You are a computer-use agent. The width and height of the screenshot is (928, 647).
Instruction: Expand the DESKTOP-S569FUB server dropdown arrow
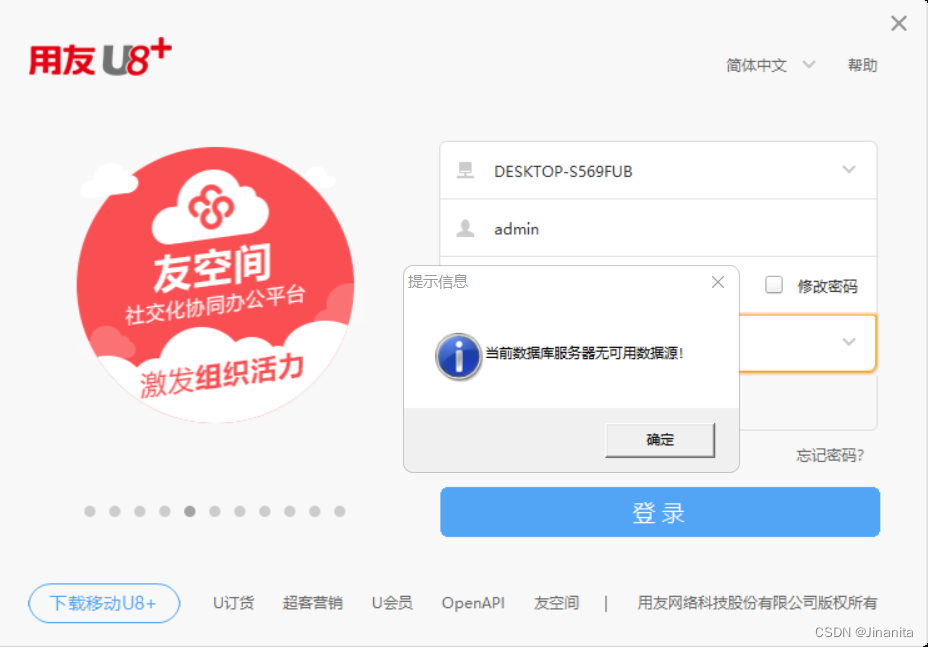pyautogui.click(x=849, y=170)
